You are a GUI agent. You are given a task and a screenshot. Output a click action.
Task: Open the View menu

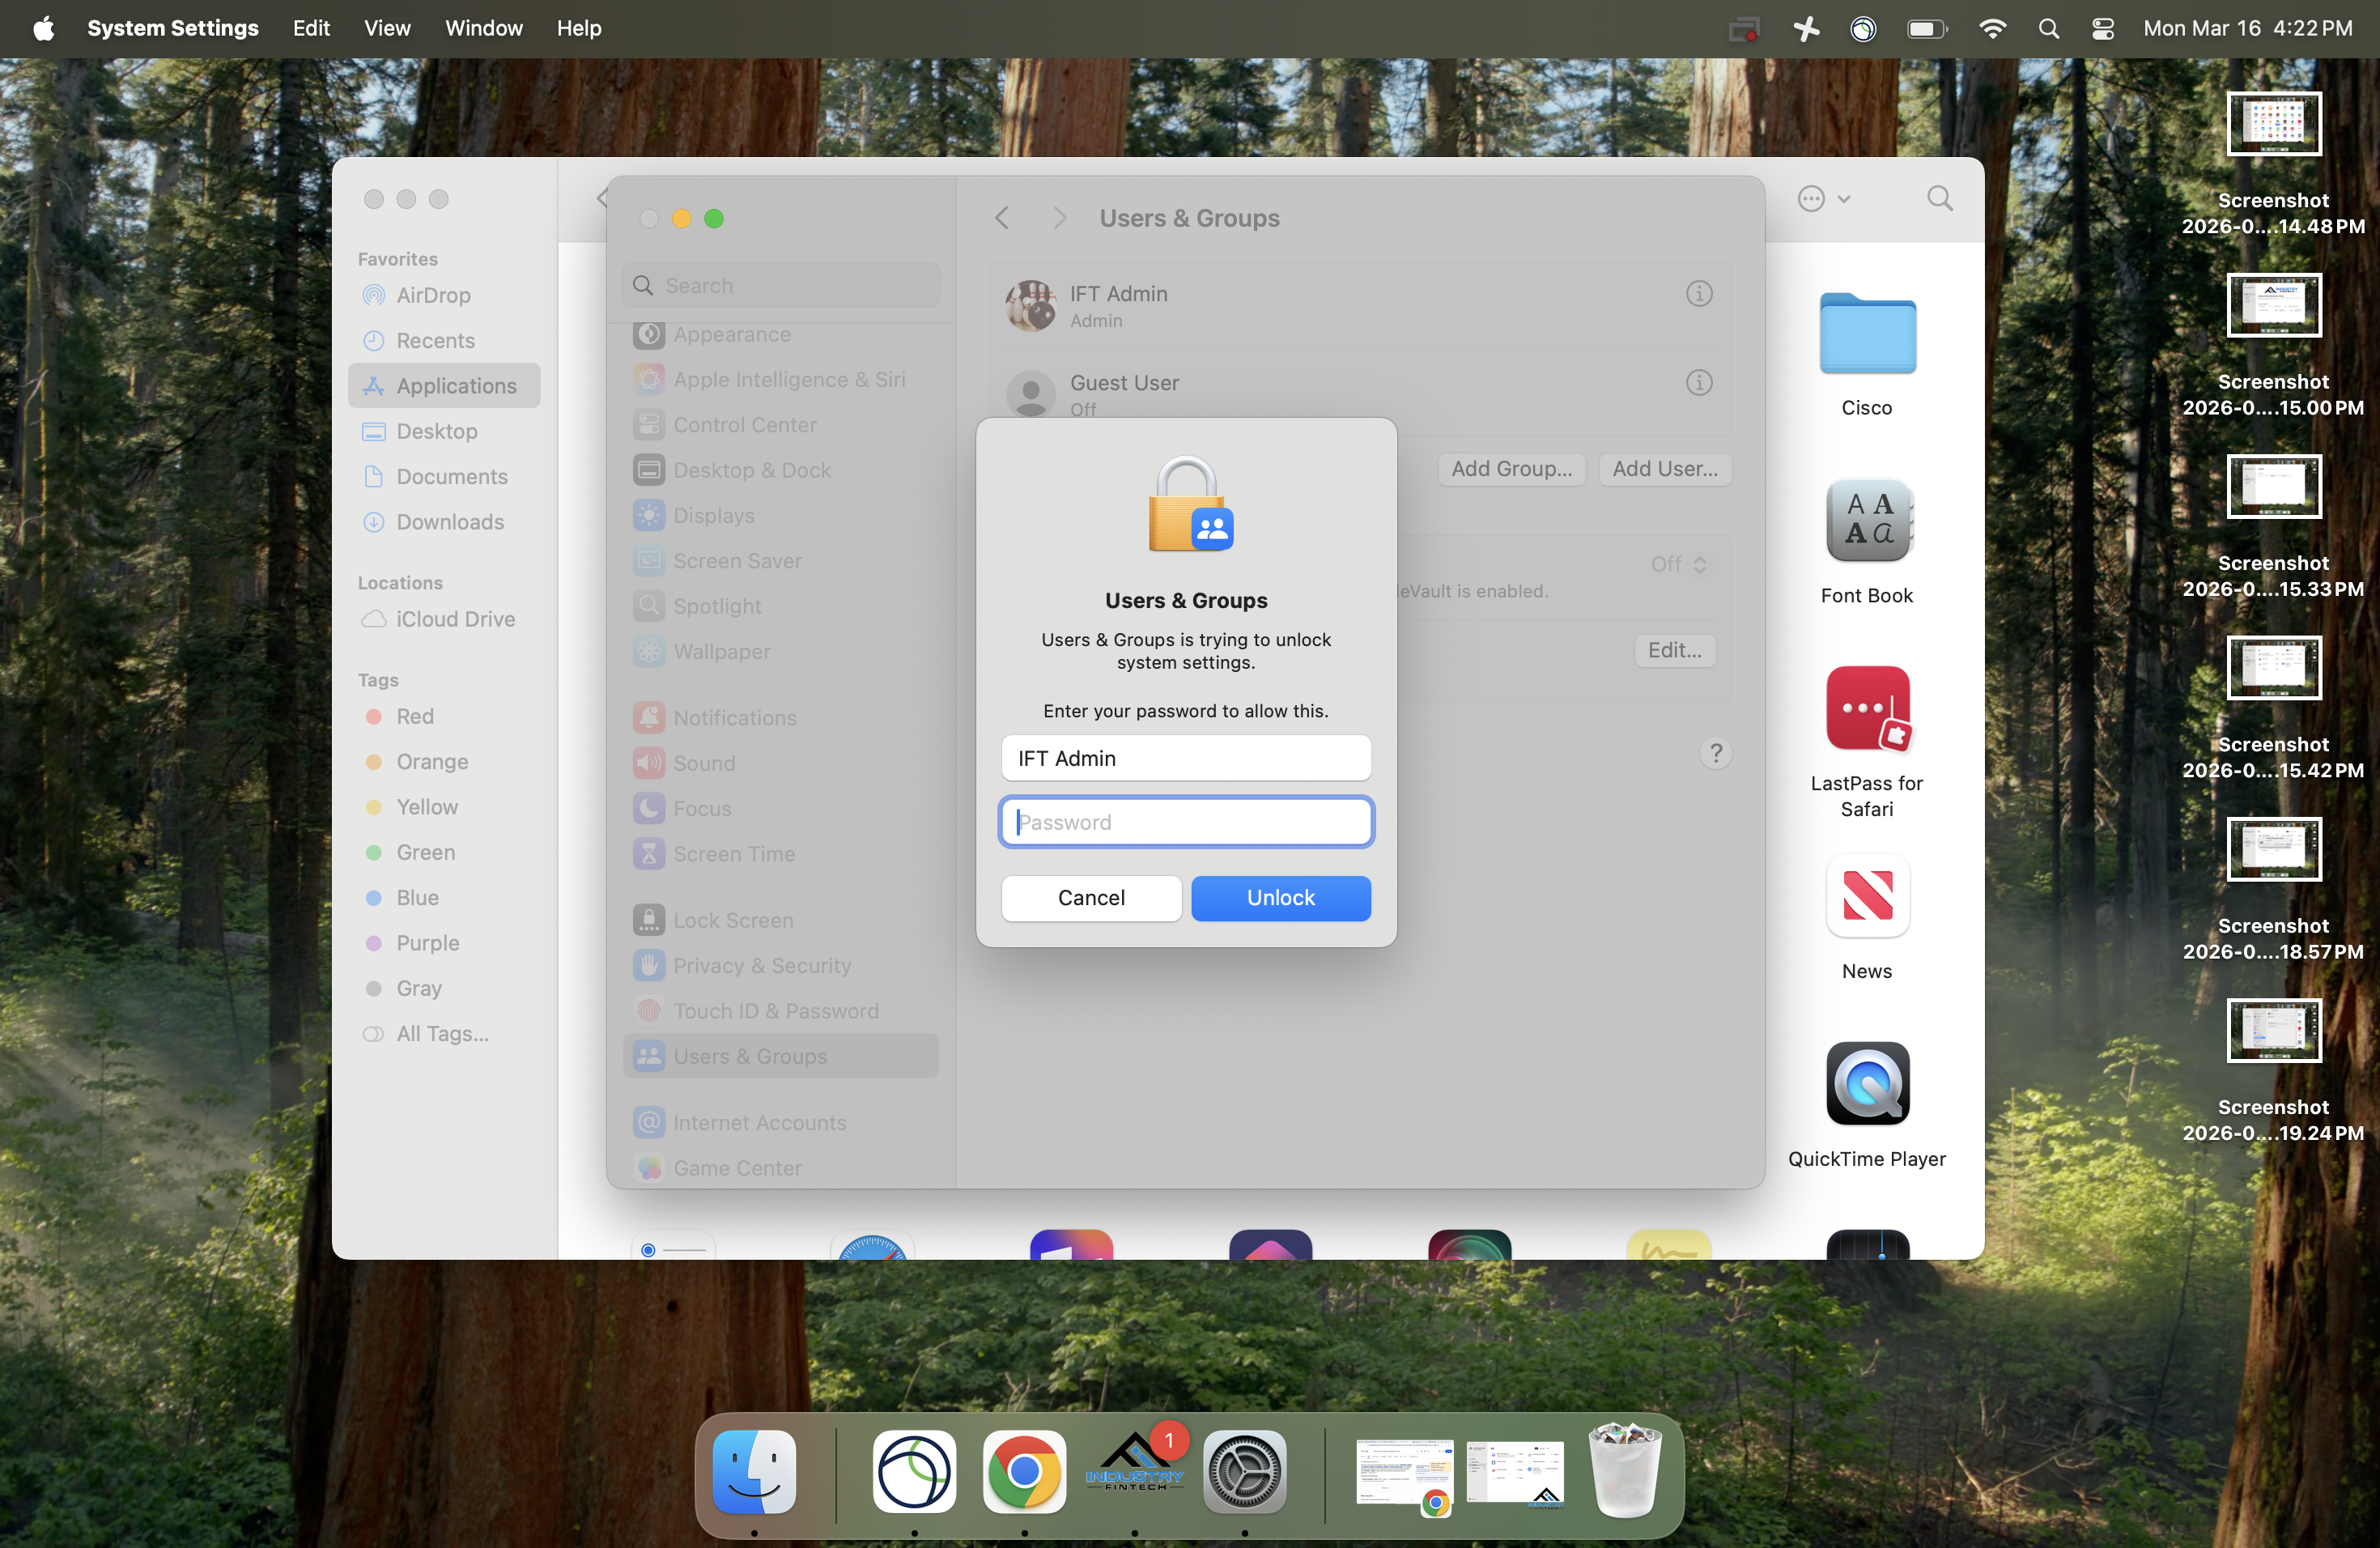click(x=387, y=28)
